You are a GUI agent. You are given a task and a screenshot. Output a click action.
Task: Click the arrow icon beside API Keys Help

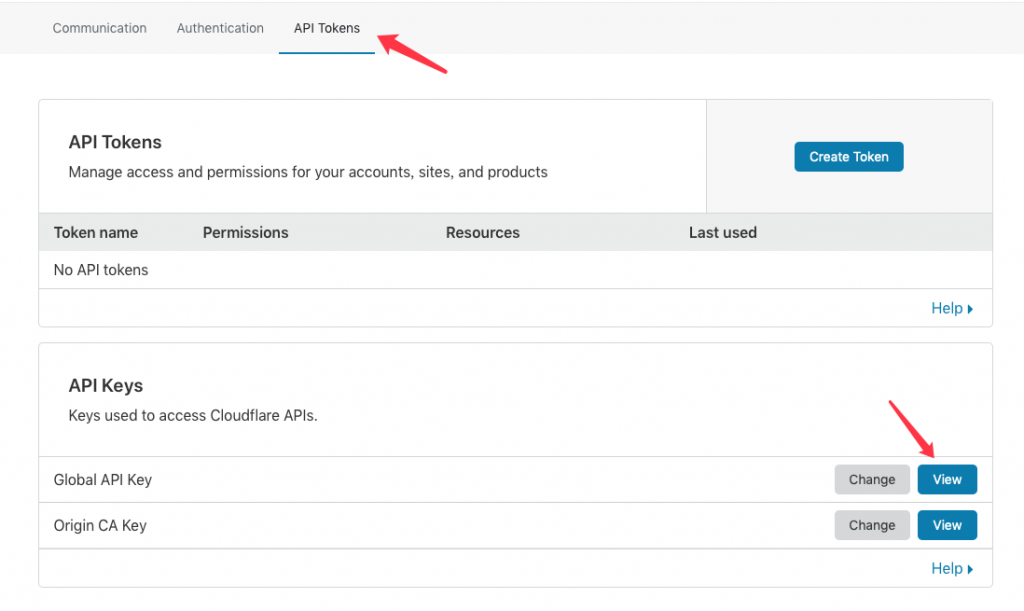coord(970,569)
